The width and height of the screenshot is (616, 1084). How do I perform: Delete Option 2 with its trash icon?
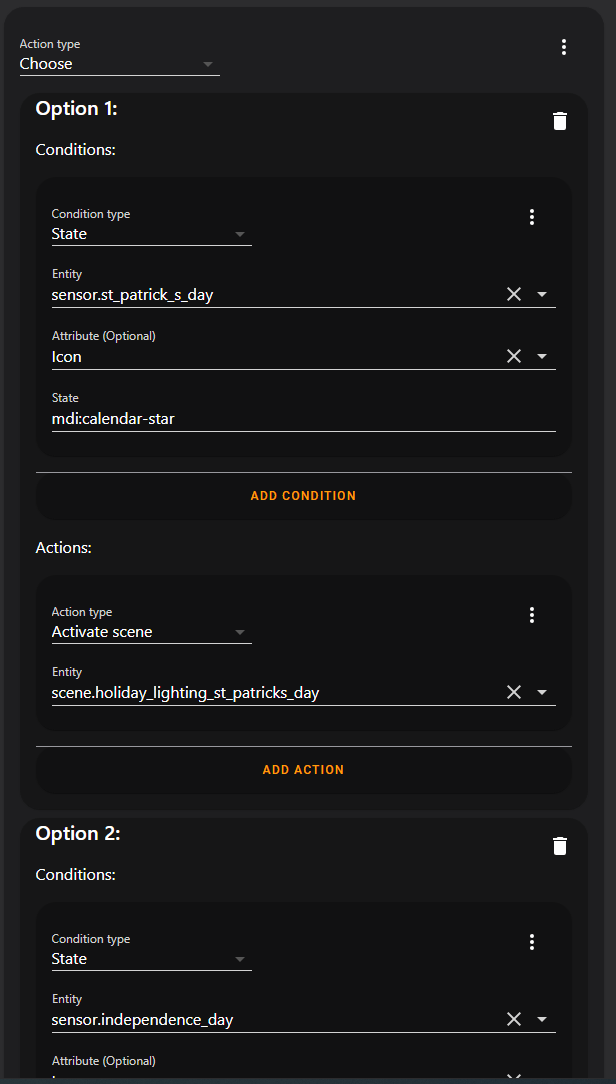coord(560,846)
